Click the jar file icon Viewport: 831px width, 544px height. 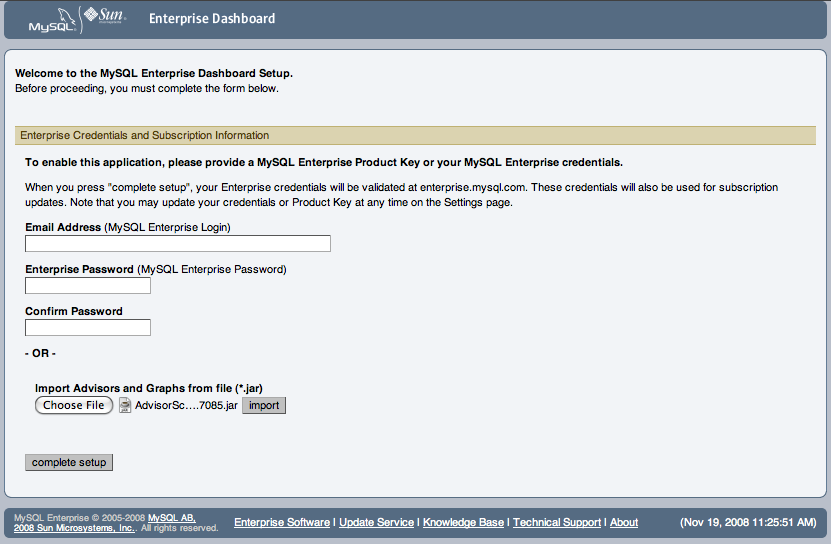point(125,406)
